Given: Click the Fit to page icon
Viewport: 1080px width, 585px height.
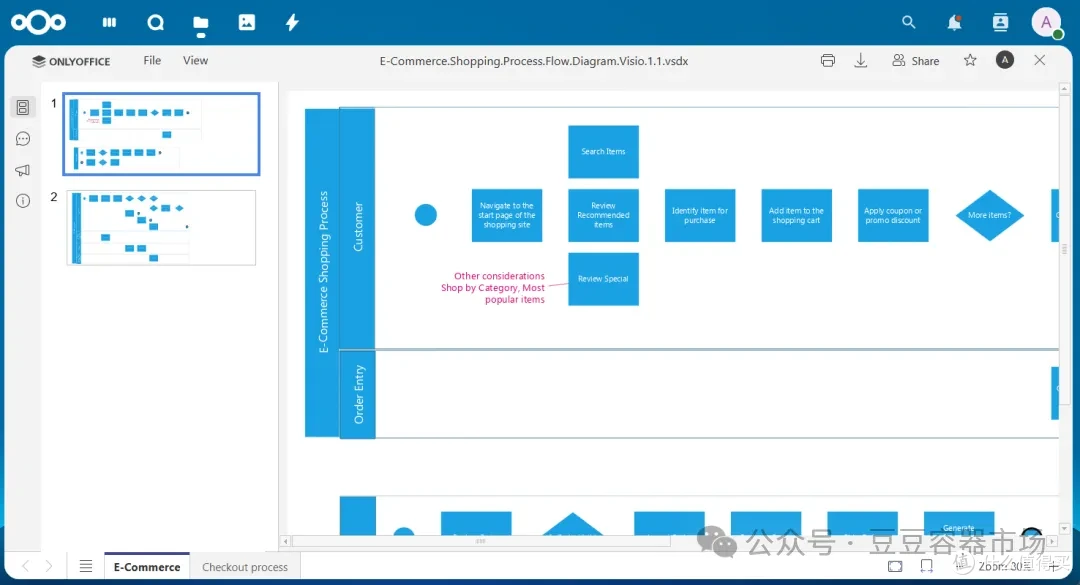Looking at the screenshot, I should (x=895, y=566).
